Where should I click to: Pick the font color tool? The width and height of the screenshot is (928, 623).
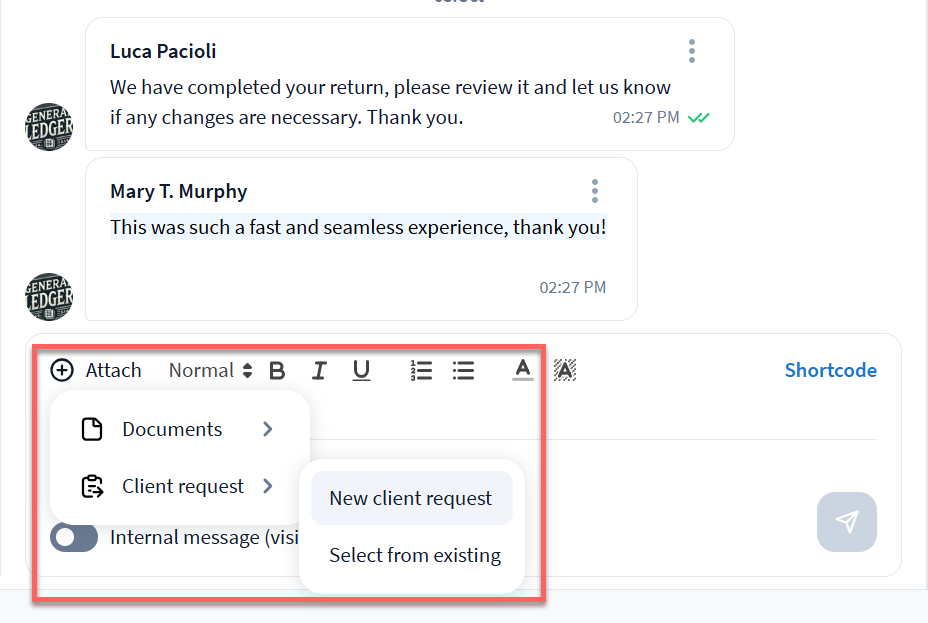[522, 371]
